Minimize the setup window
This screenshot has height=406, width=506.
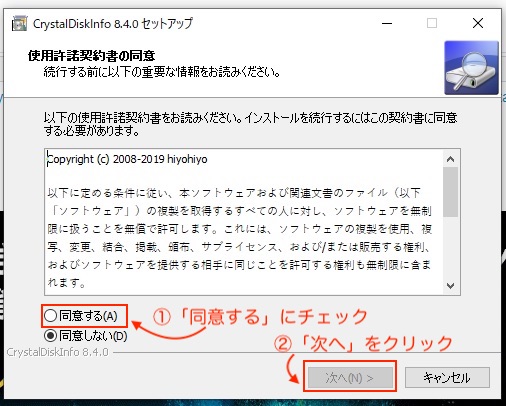pyautogui.click(x=387, y=23)
